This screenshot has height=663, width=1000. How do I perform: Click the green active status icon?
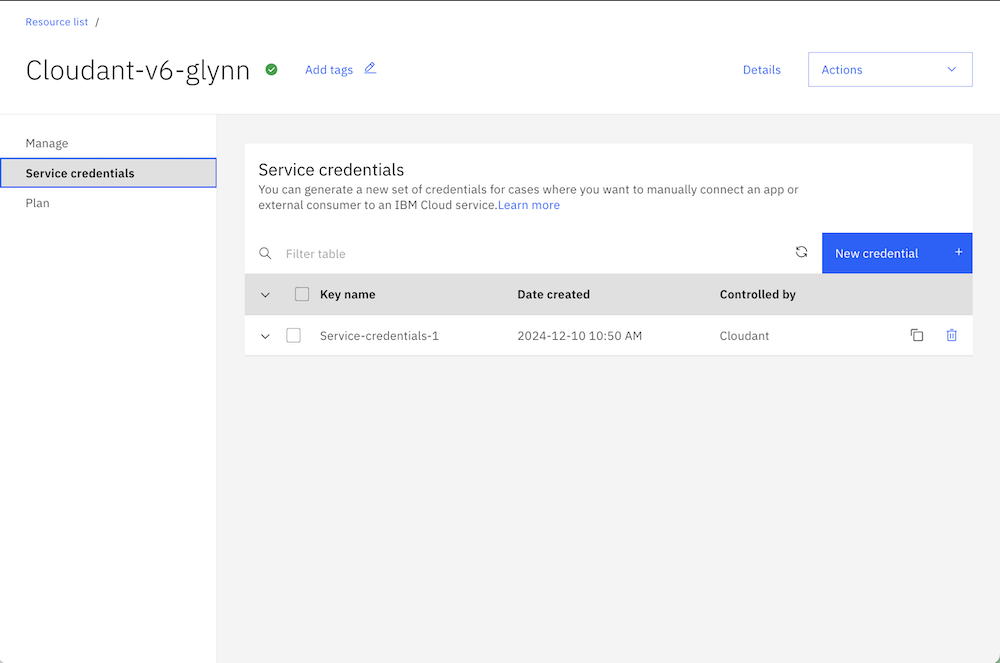click(272, 69)
